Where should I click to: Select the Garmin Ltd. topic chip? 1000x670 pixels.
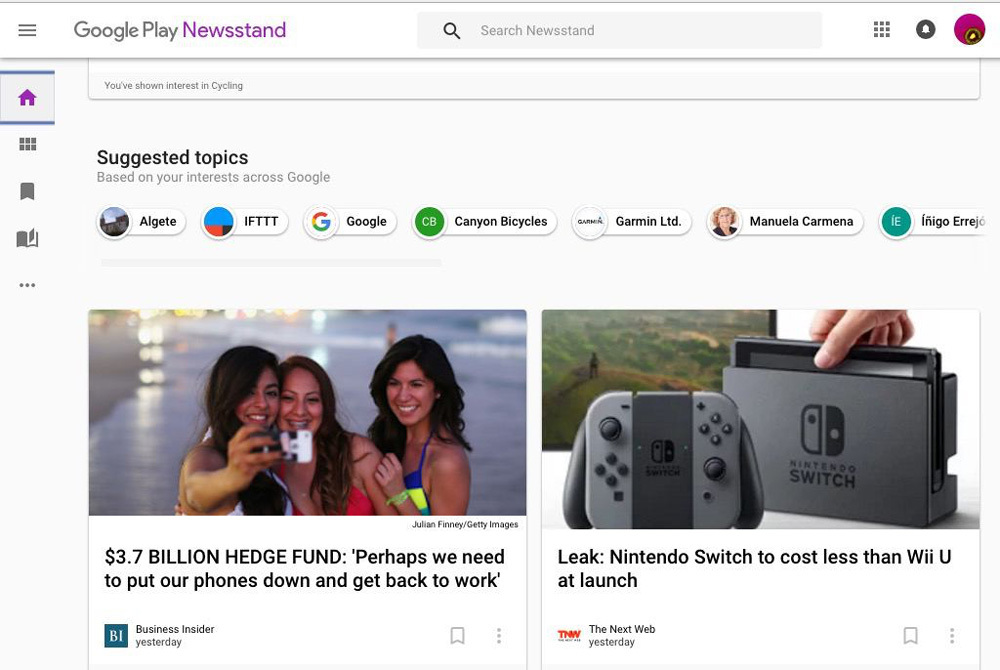(632, 222)
